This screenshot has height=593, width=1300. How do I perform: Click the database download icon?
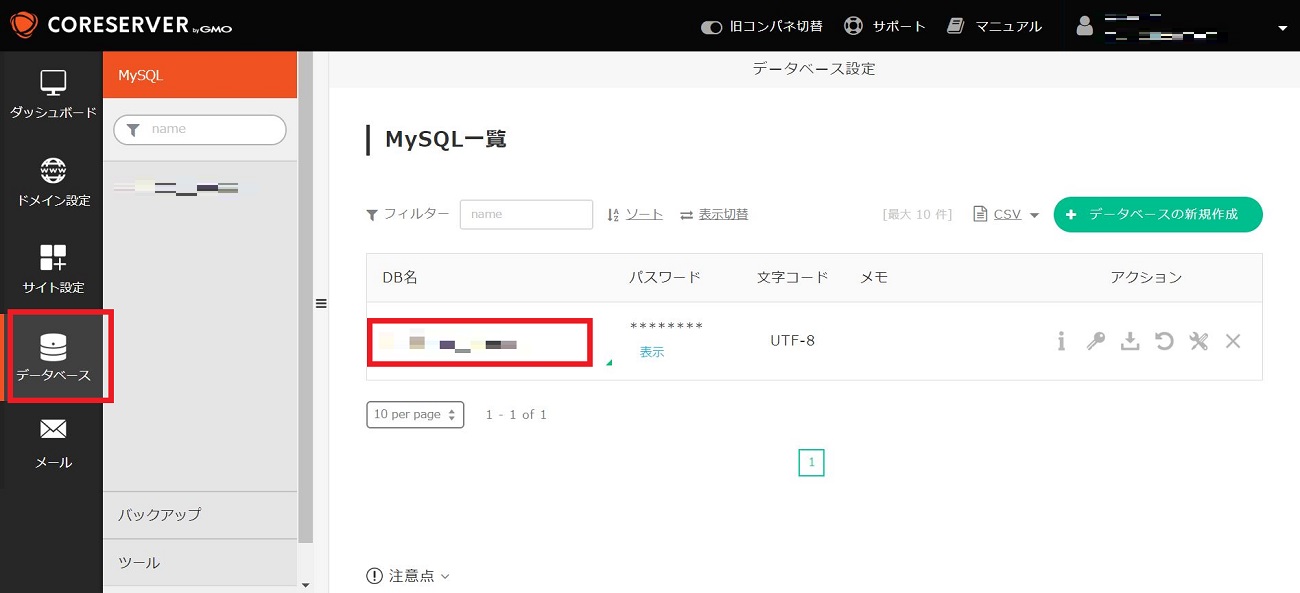tap(1130, 342)
